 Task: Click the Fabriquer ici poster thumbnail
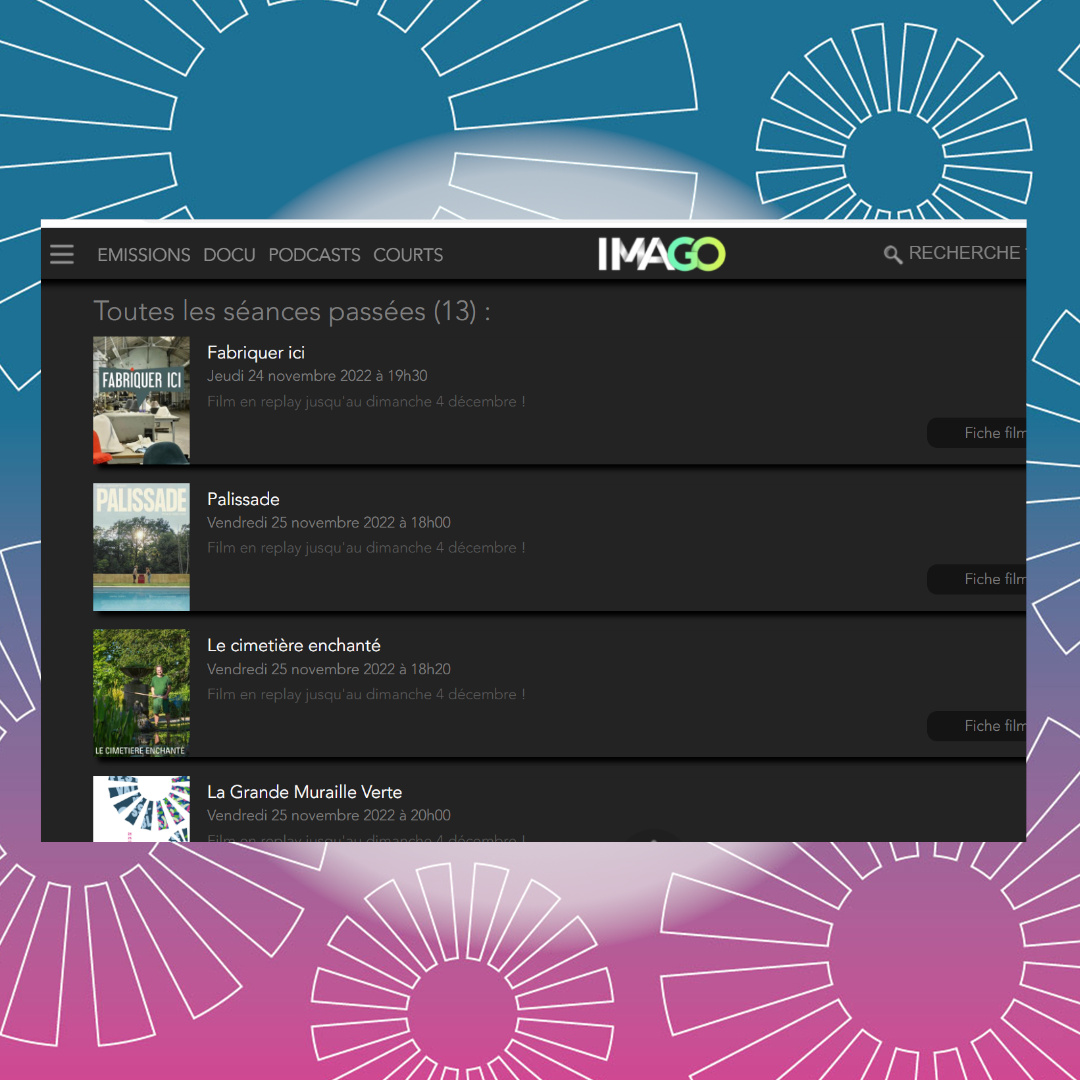click(141, 400)
